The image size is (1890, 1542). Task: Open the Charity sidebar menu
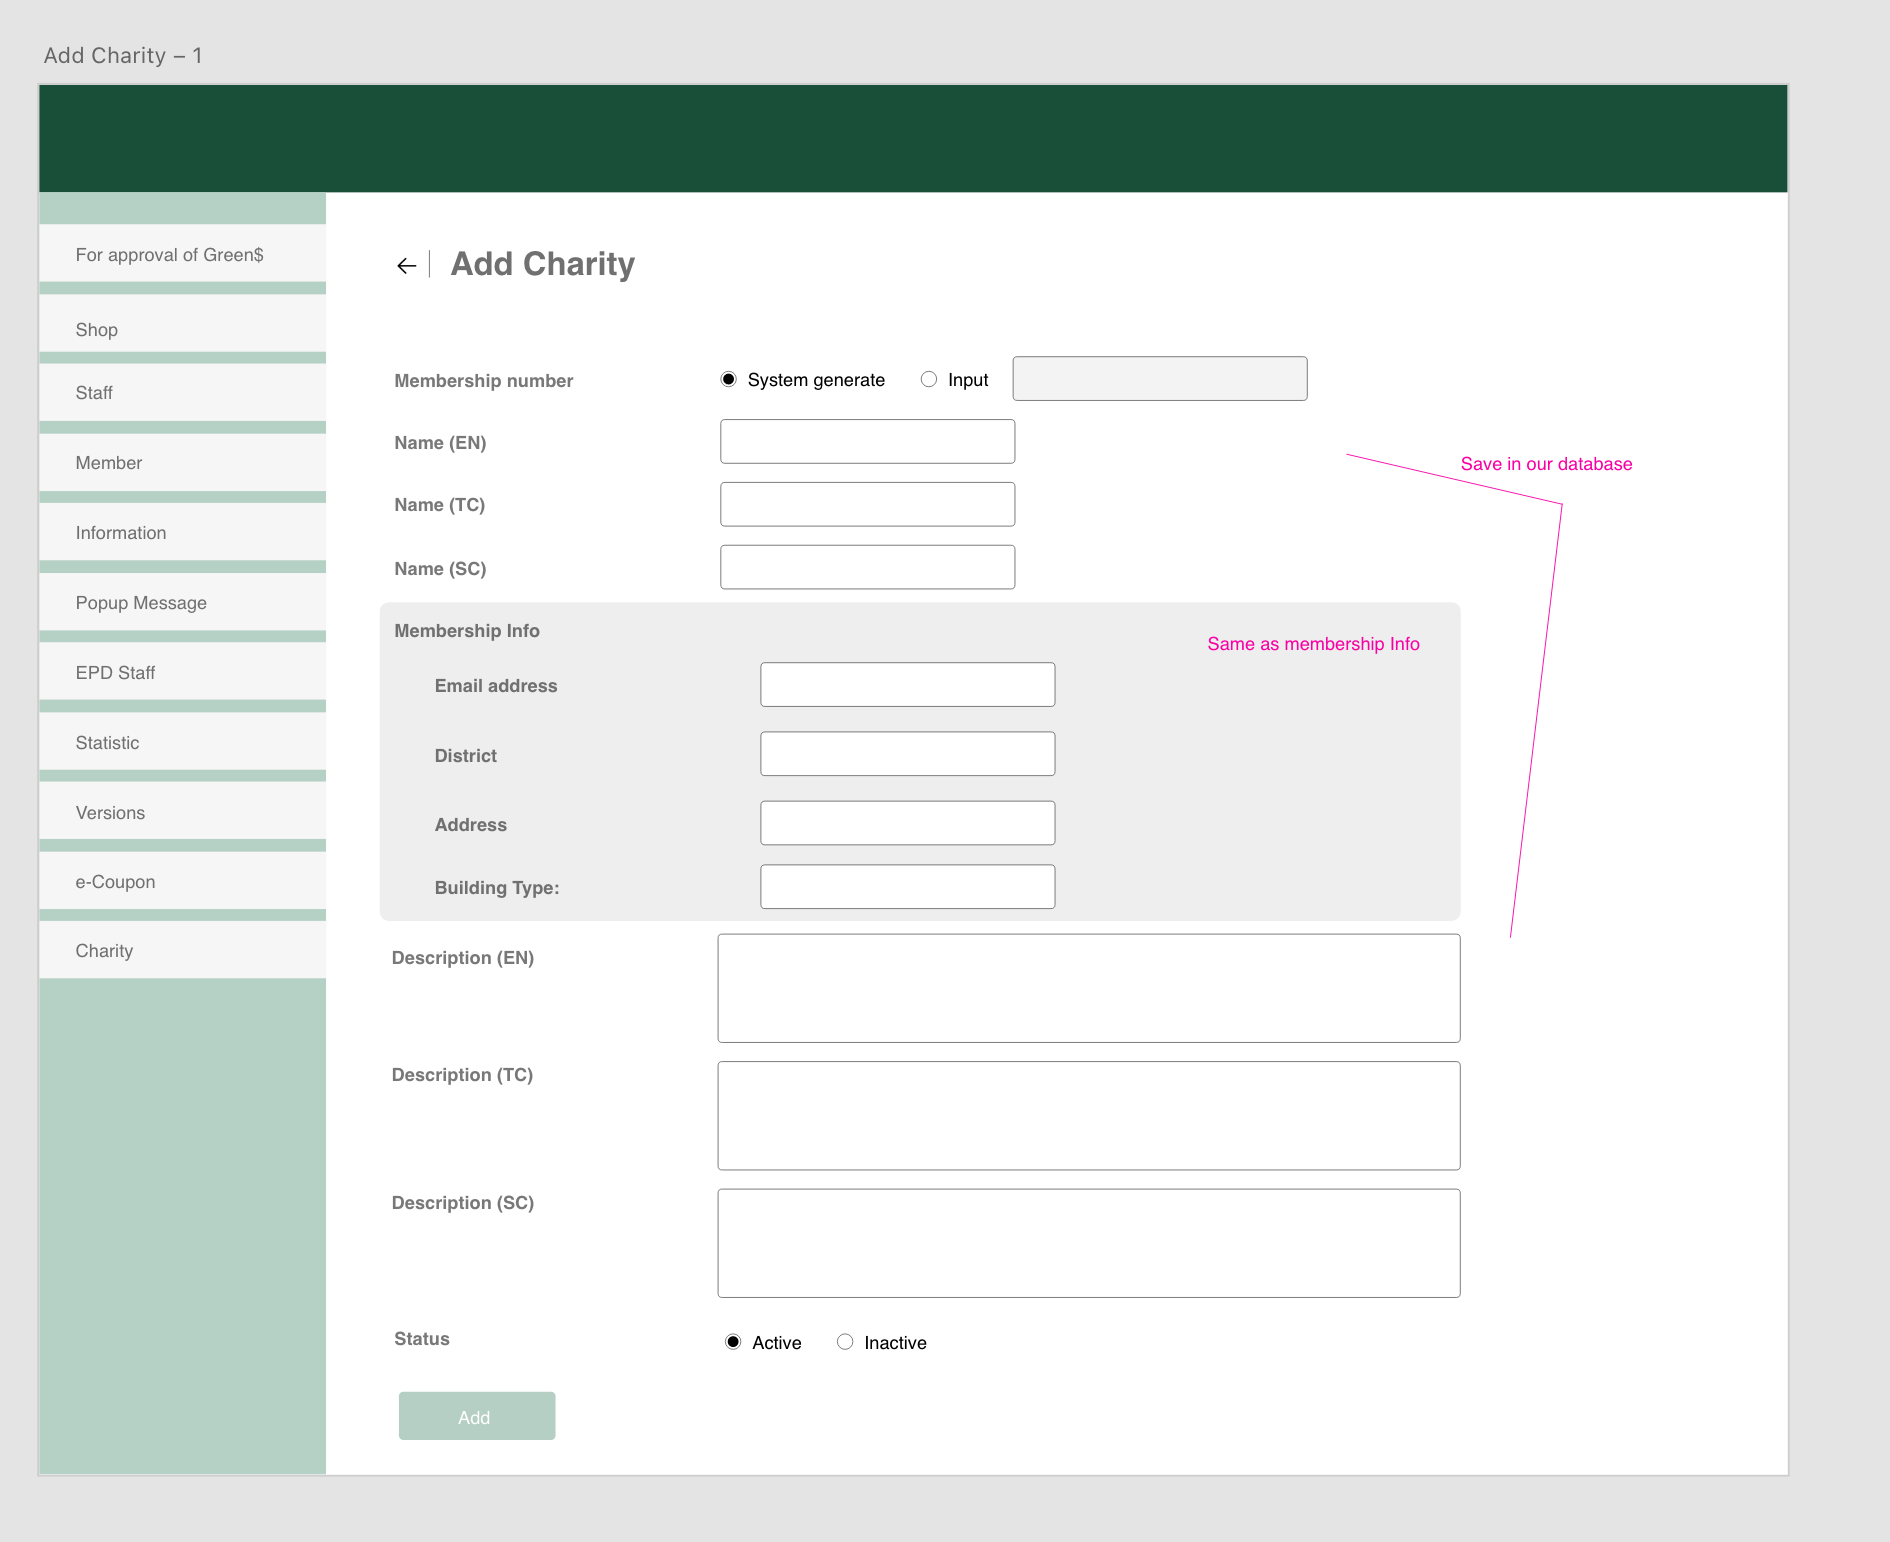tap(182, 950)
